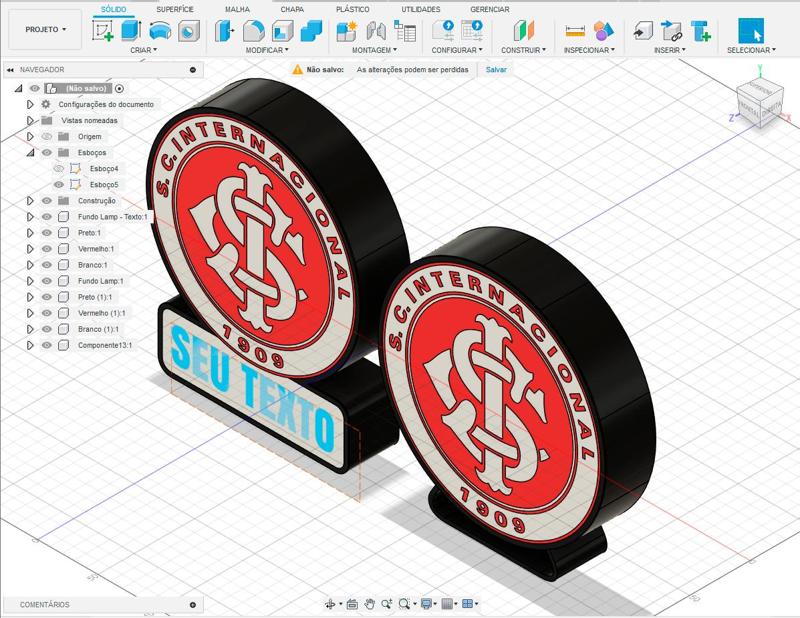Expand the COMENTÁRIOS panel
This screenshot has height=618, width=800.
tap(192, 605)
